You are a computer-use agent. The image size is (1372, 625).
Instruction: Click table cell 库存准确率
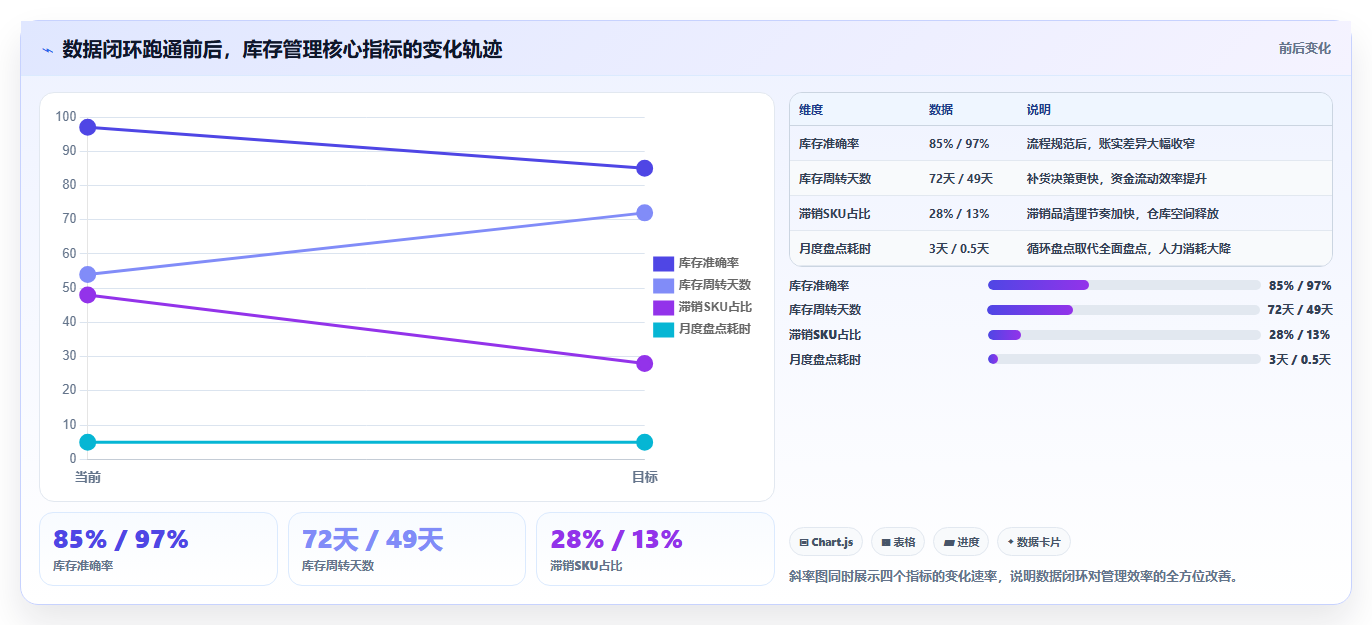click(829, 144)
